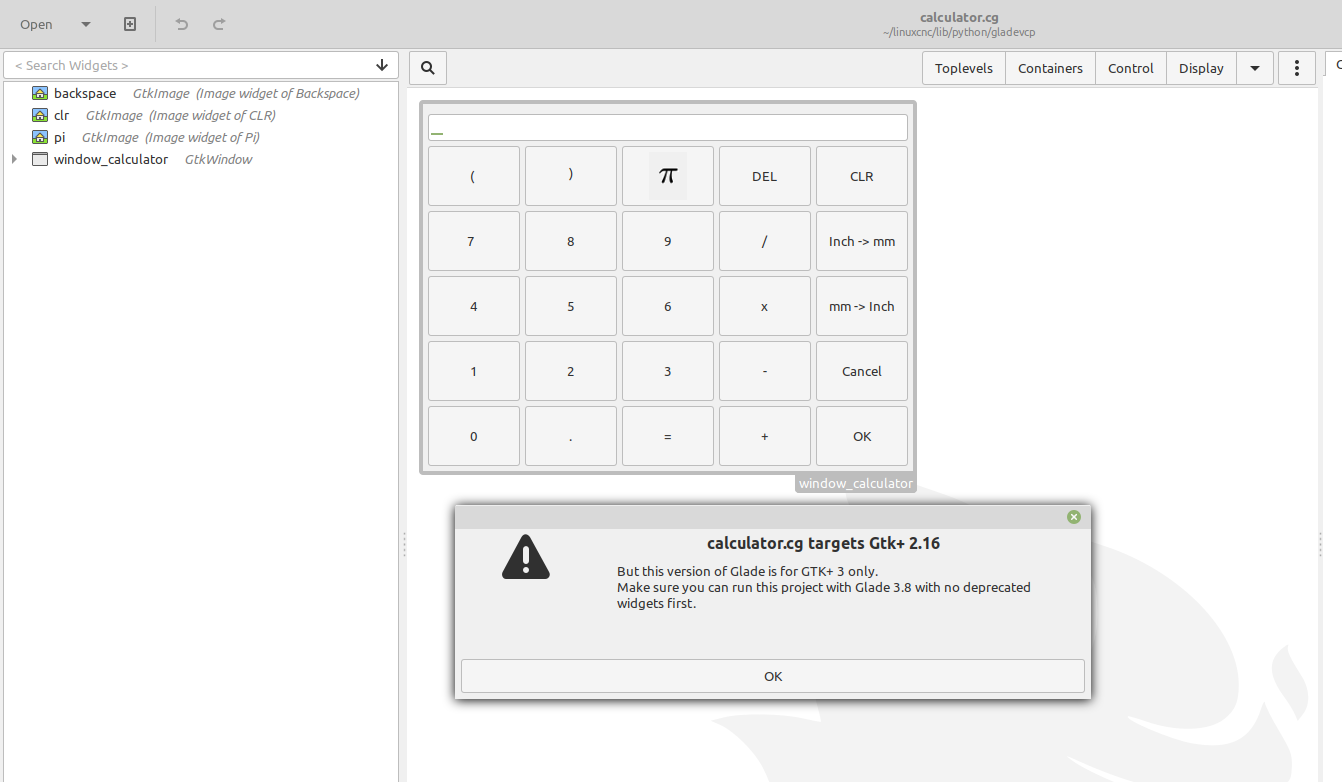Open the Containers widget menu
Screen dimensions: 1342x782
tap(1050, 68)
